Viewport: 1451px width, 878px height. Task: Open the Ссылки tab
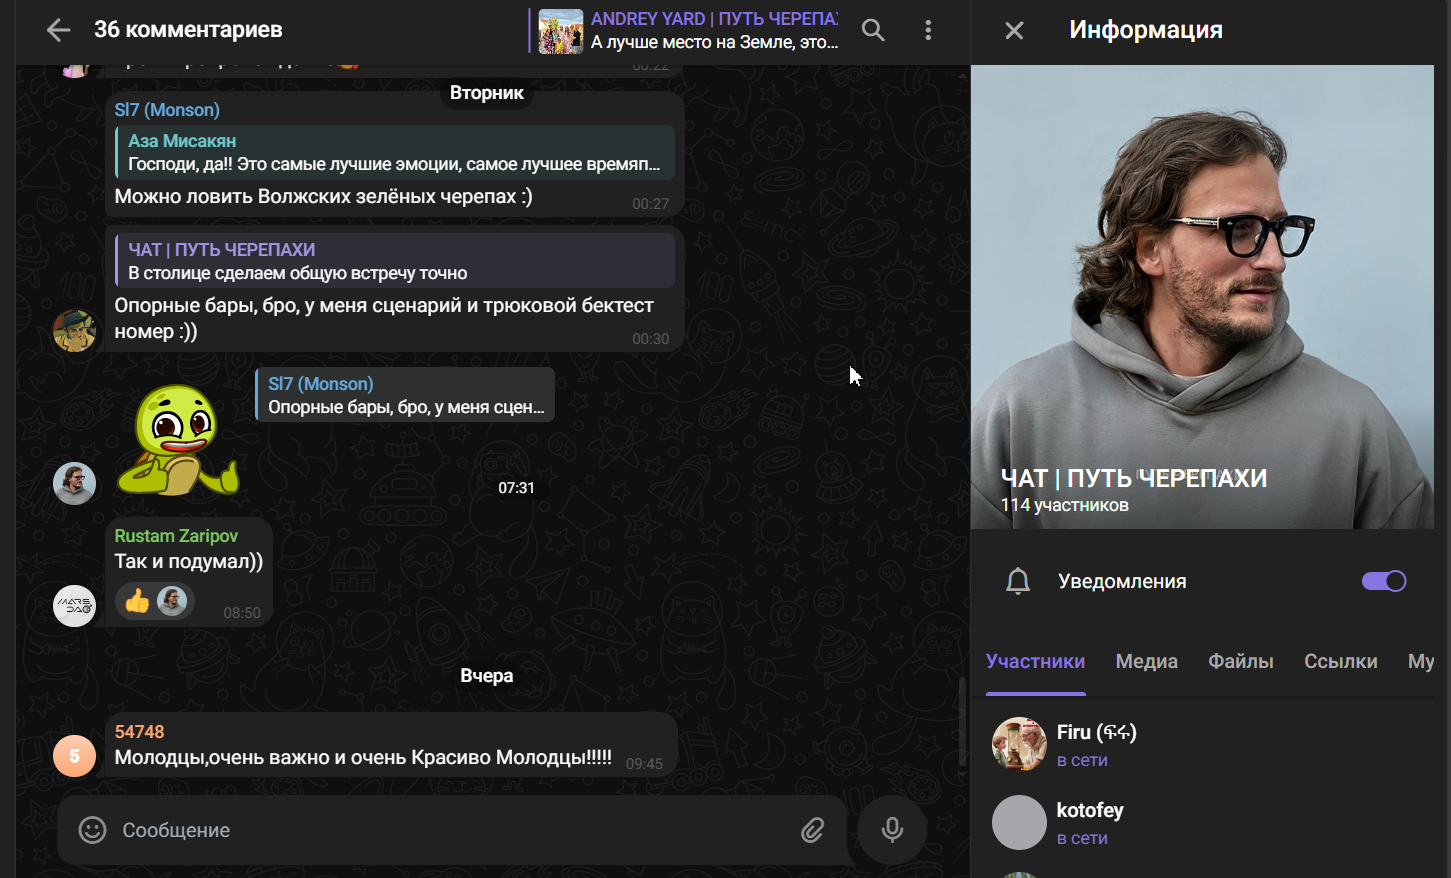1340,661
